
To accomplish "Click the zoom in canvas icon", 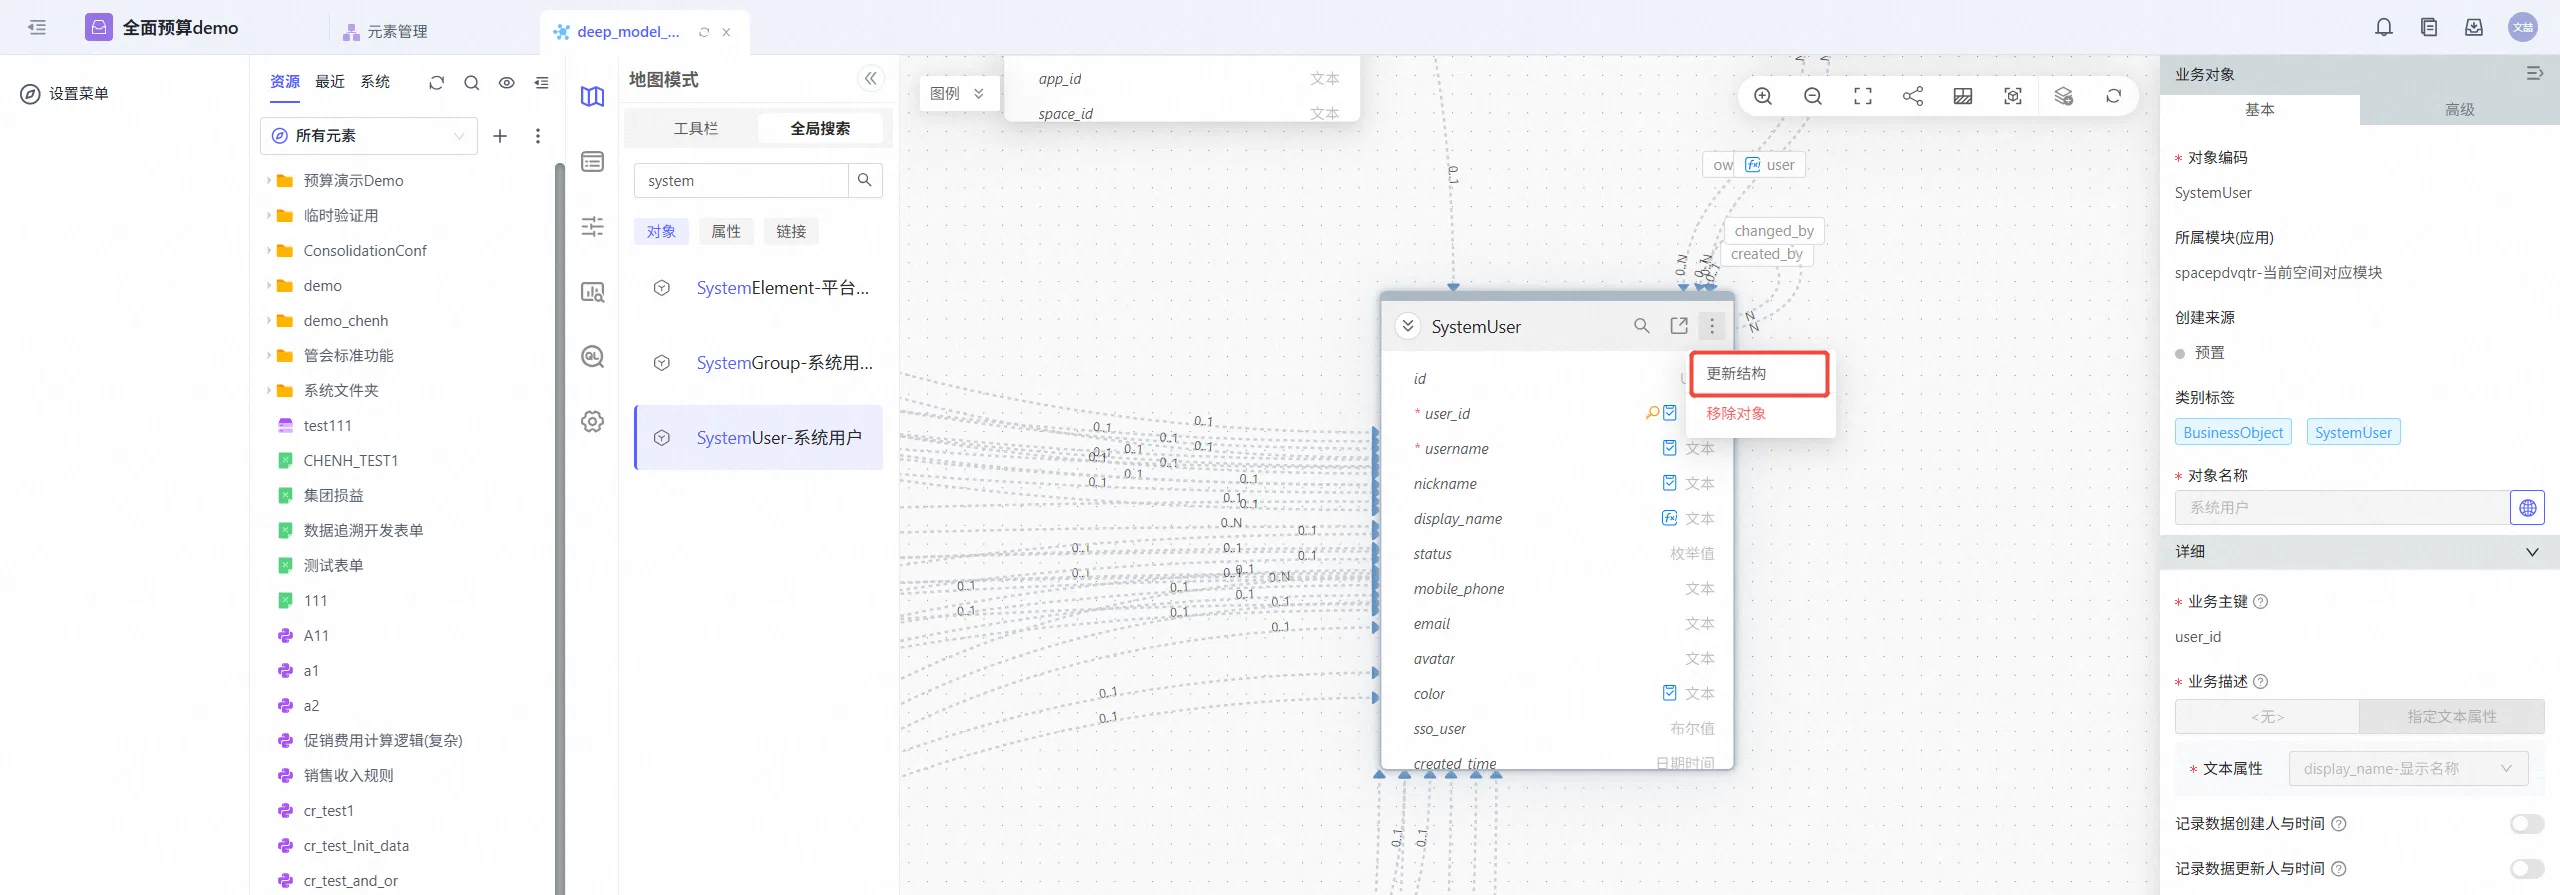I will [1763, 96].
